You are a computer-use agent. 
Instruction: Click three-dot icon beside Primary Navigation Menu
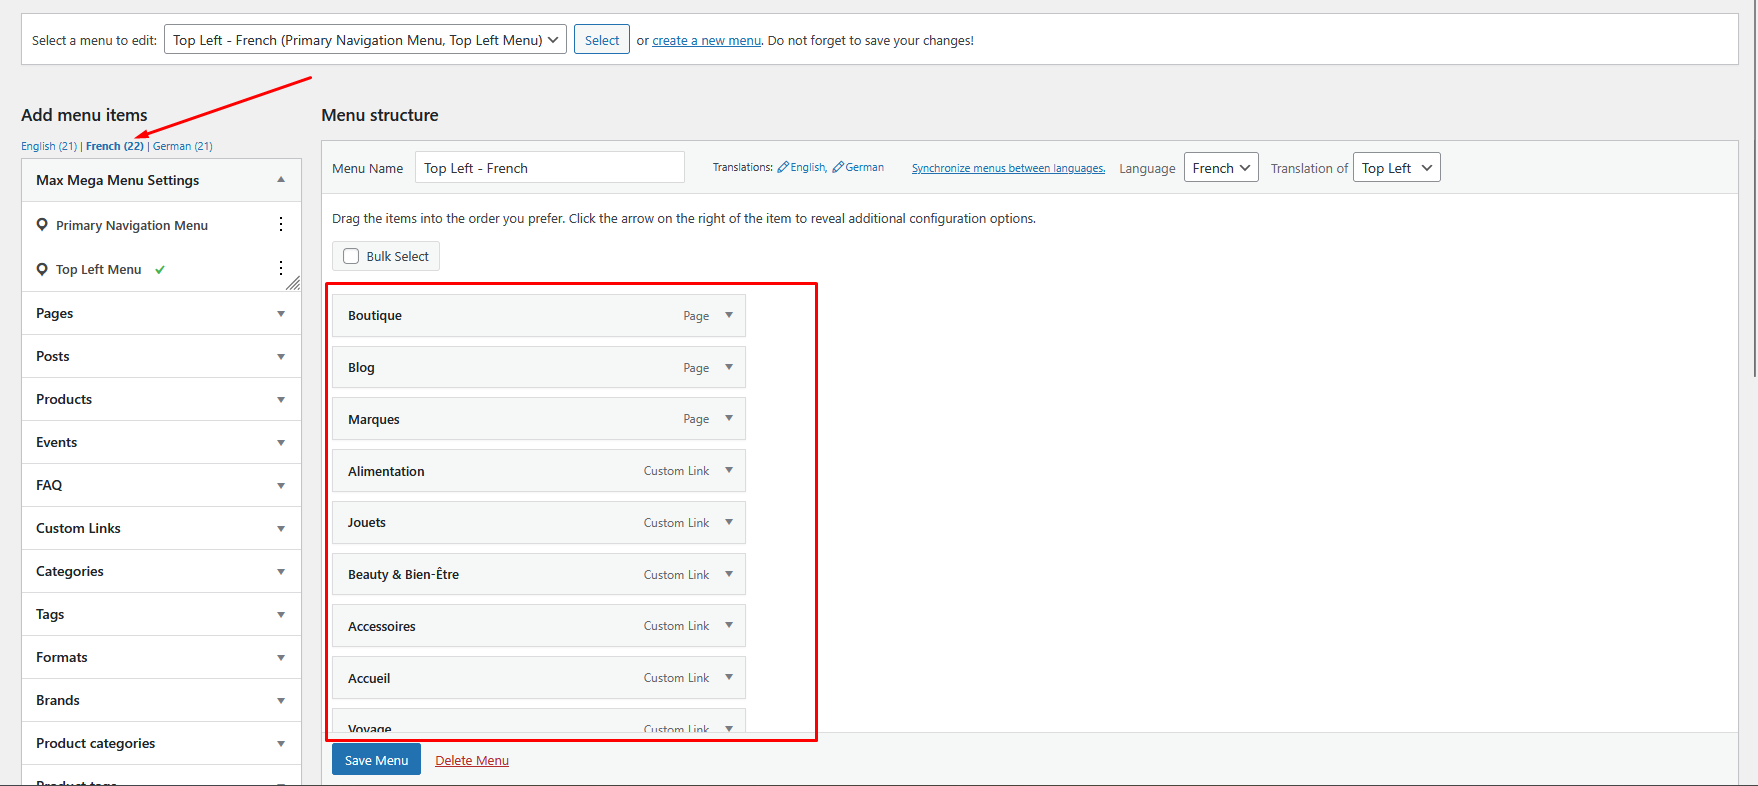281,225
